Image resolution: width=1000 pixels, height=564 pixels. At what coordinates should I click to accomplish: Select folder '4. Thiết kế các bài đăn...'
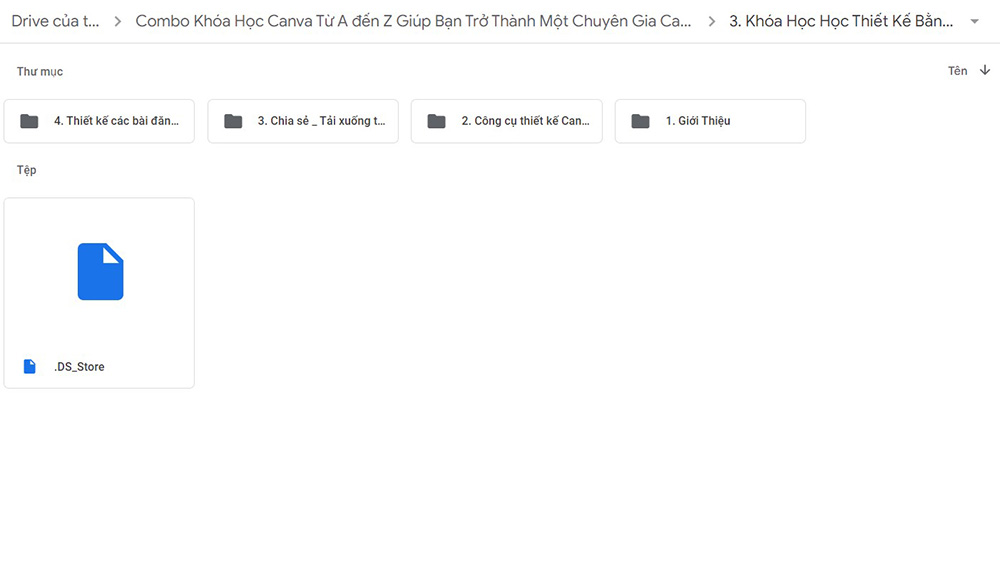[x=99, y=121]
